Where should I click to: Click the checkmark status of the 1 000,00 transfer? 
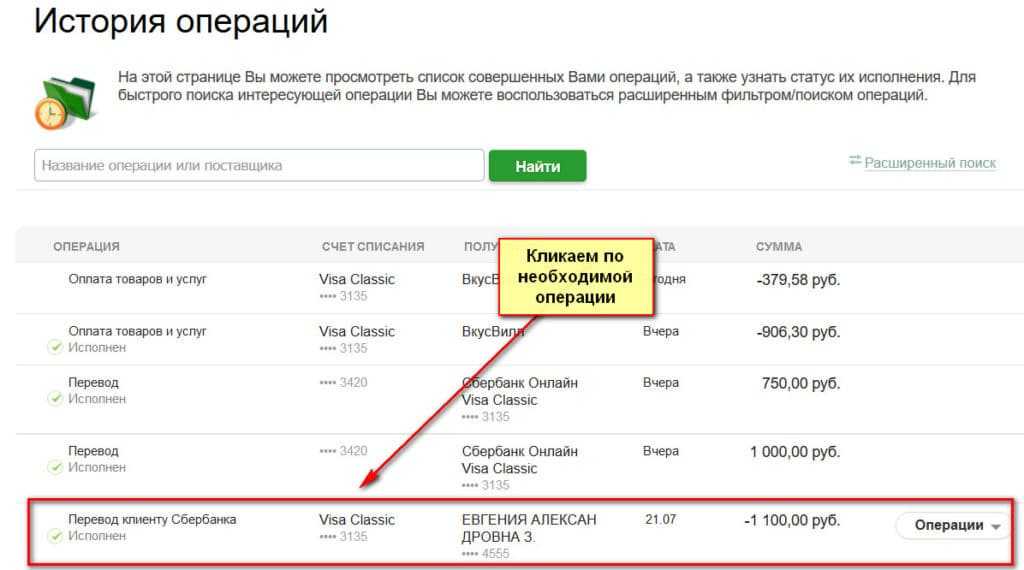click(56, 467)
